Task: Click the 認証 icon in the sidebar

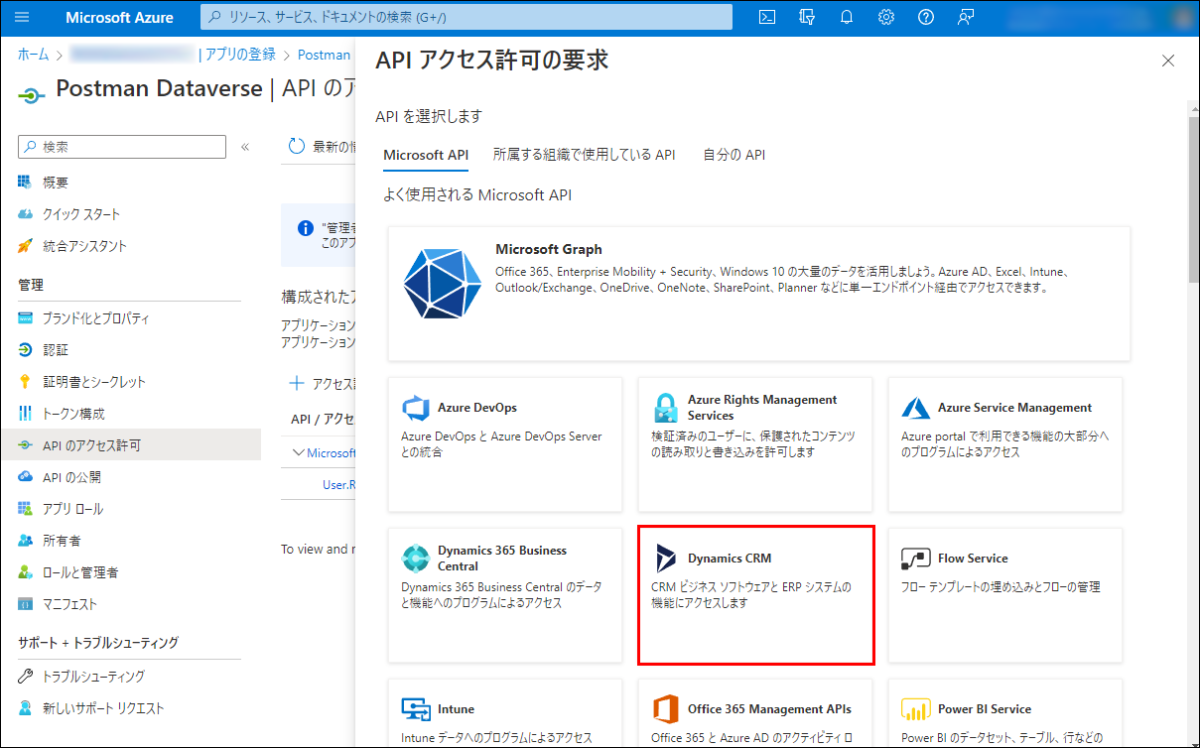Action: click(x=26, y=350)
